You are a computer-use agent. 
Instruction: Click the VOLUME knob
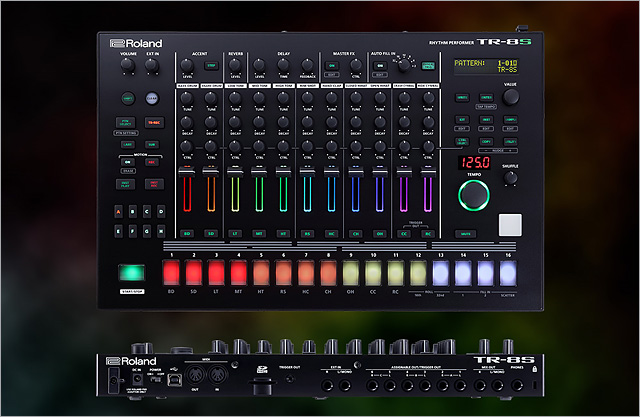coord(128,66)
